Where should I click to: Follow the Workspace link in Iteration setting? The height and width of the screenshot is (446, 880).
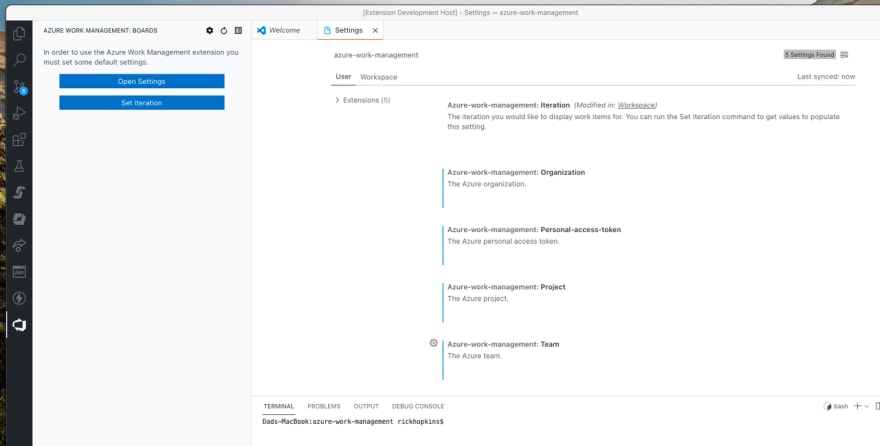point(636,105)
